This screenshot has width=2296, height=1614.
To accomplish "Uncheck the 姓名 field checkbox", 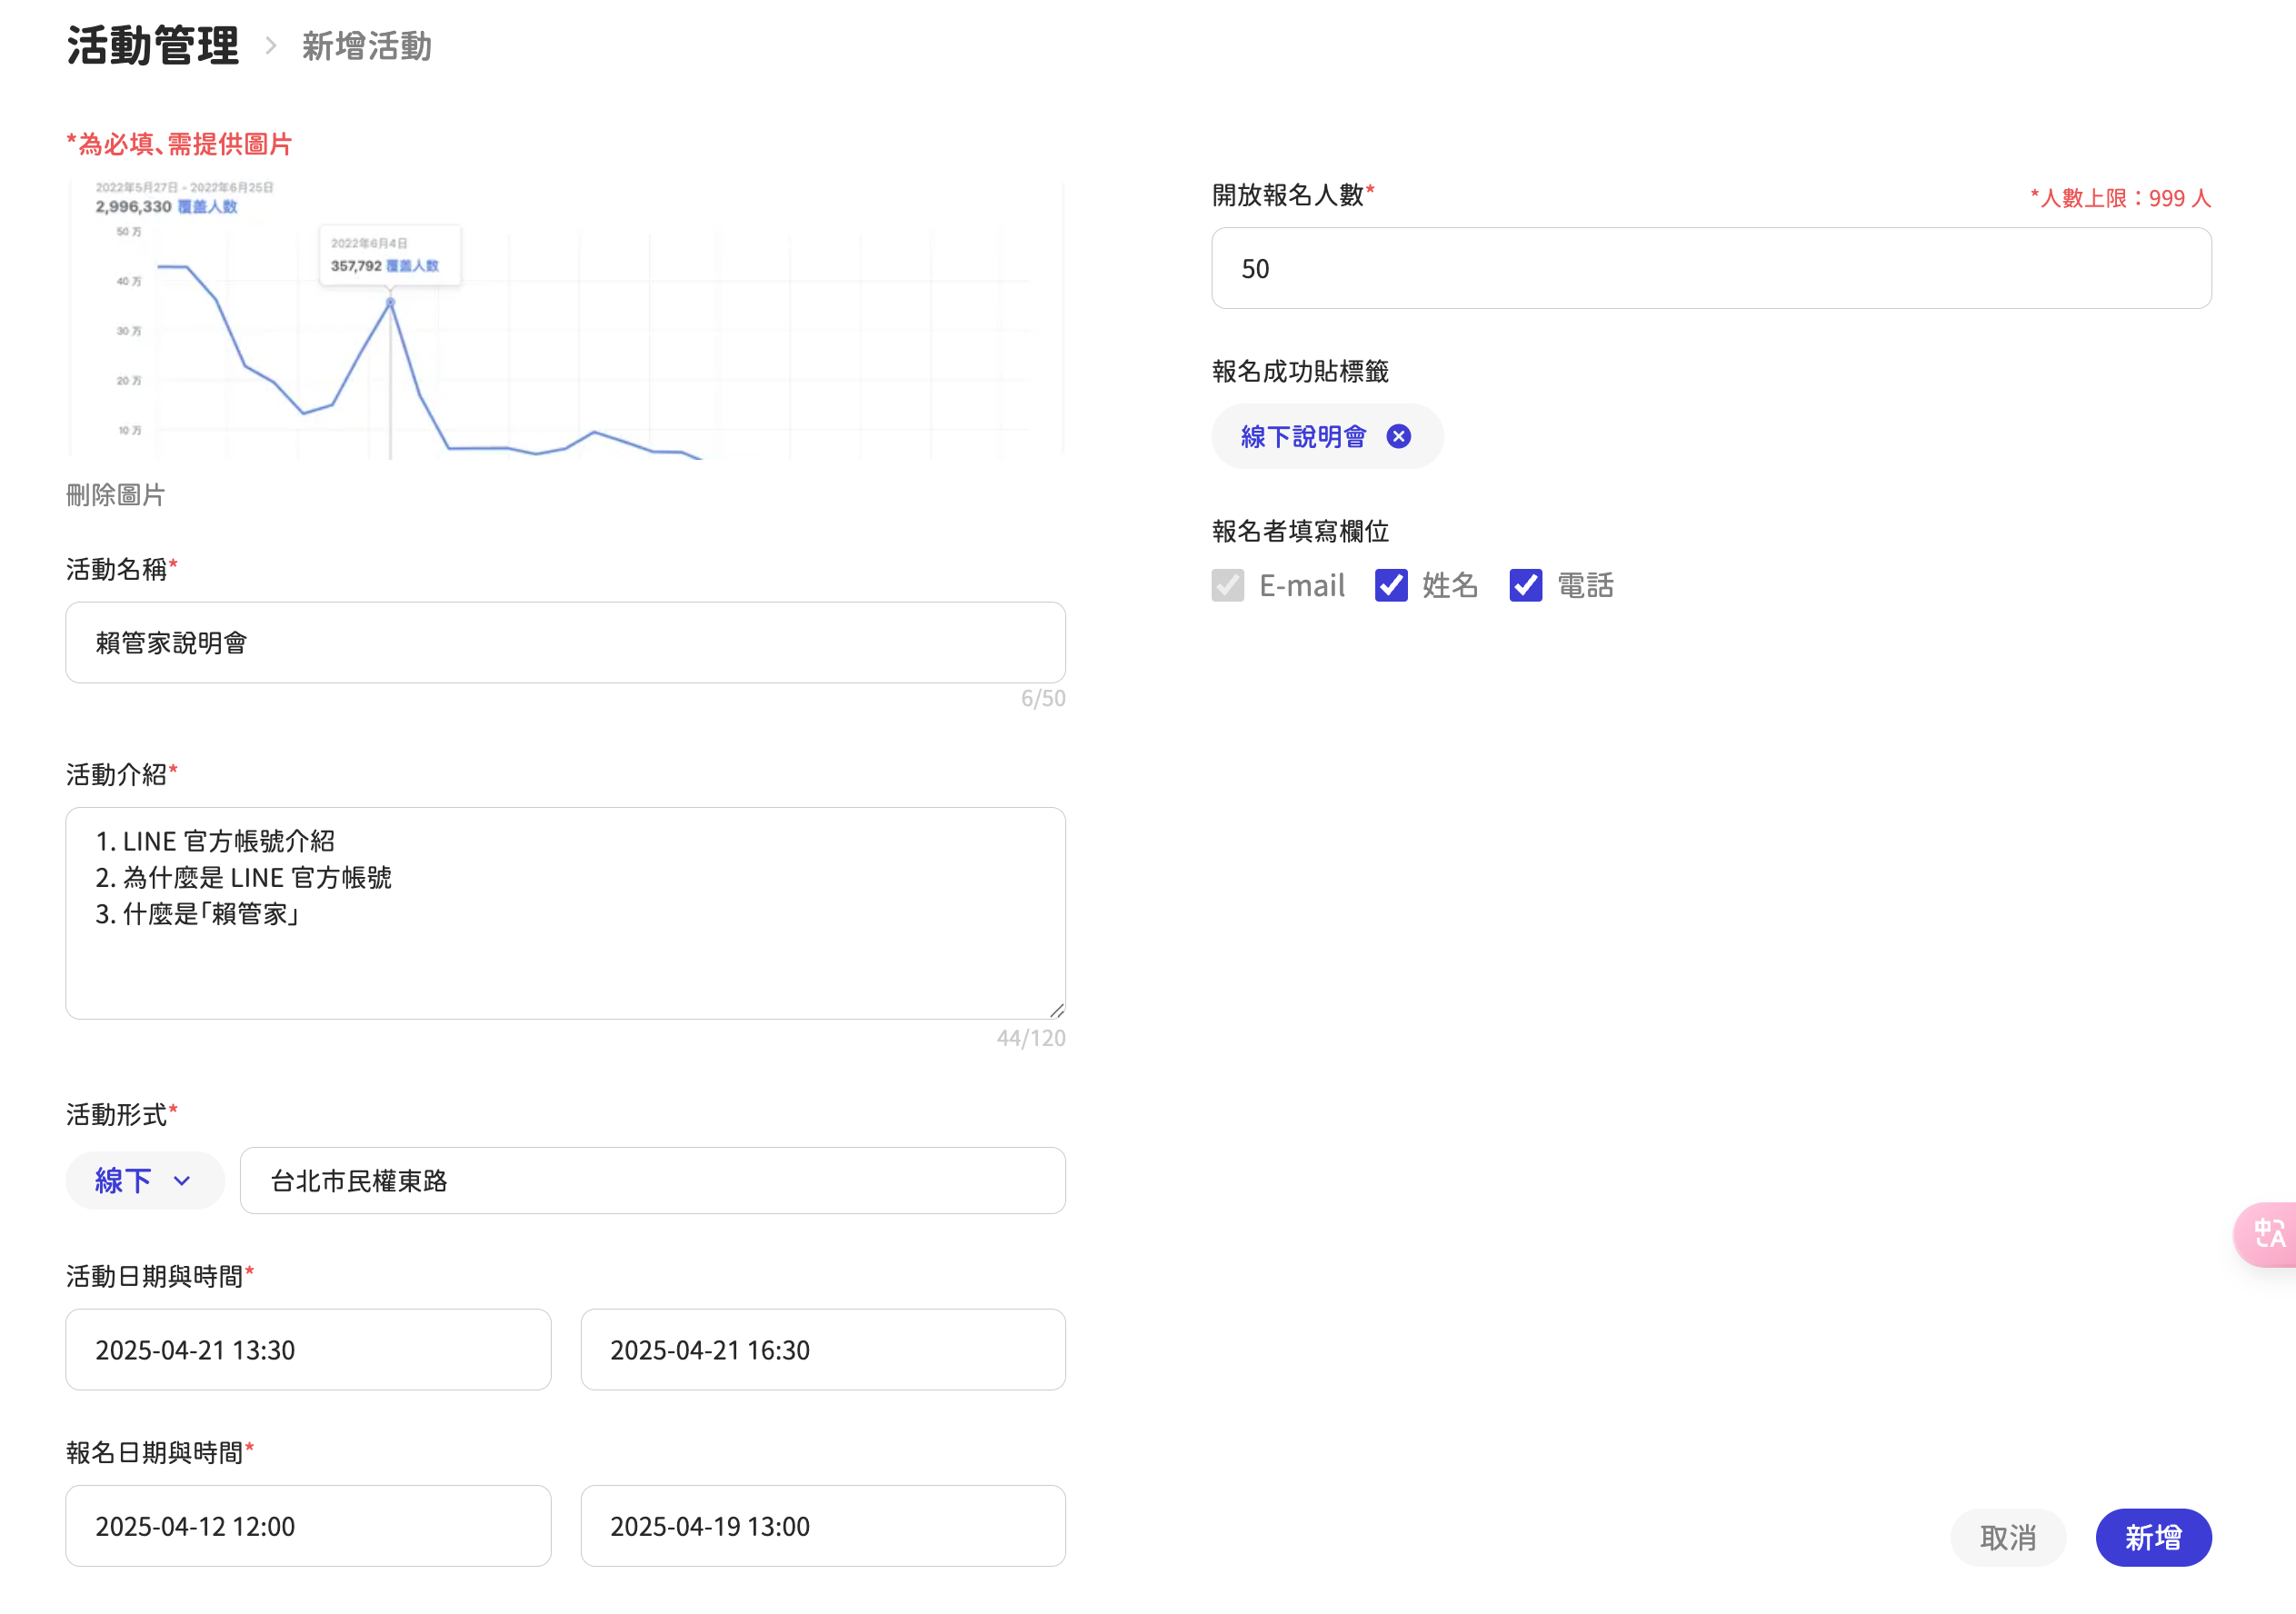I will coord(1390,585).
